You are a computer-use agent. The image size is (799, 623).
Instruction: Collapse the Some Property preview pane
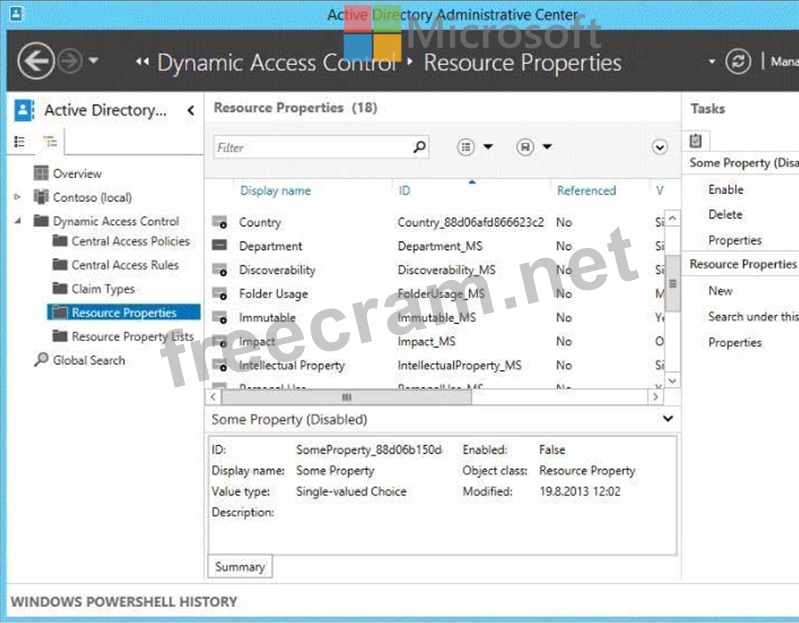tap(668, 419)
